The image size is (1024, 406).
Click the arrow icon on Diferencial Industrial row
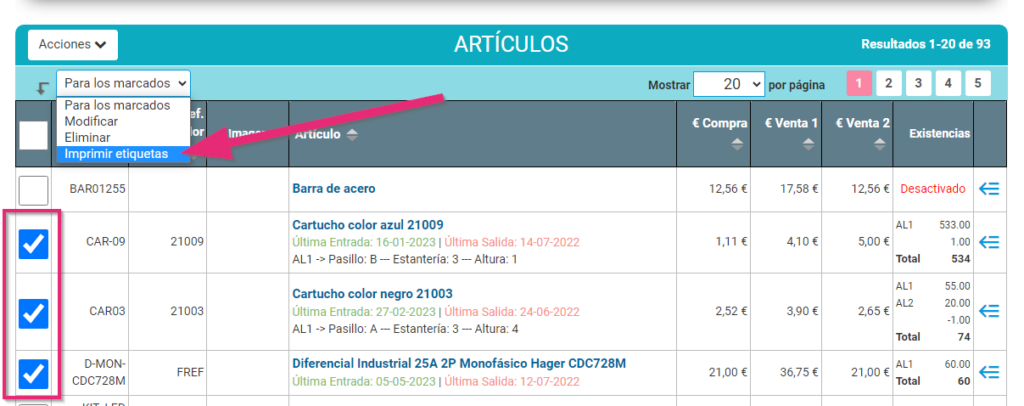pyautogui.click(x=989, y=371)
